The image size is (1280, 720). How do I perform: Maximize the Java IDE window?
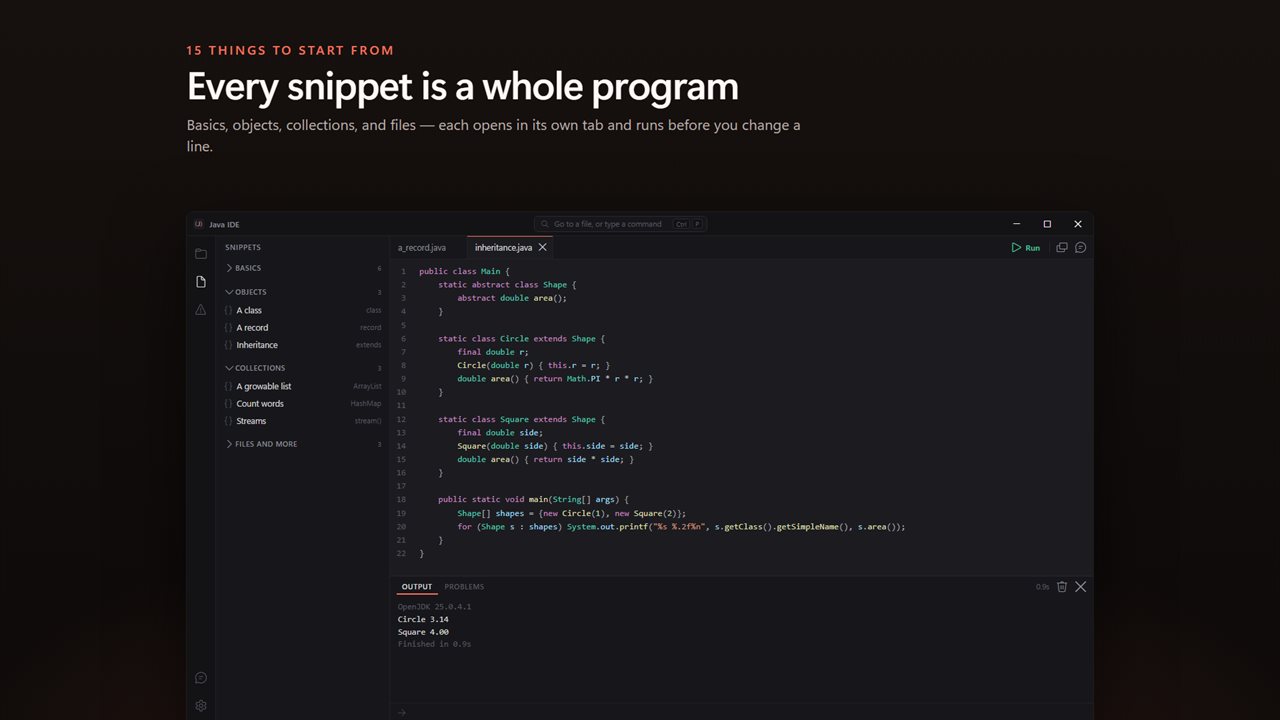tap(1047, 224)
